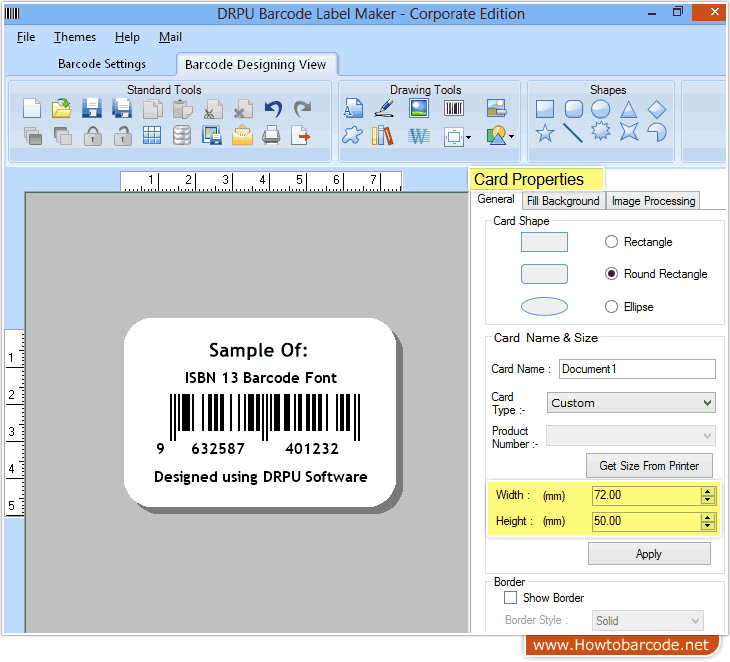The width and height of the screenshot is (730, 662).
Task: Select the Line drawing shape
Action: click(573, 133)
